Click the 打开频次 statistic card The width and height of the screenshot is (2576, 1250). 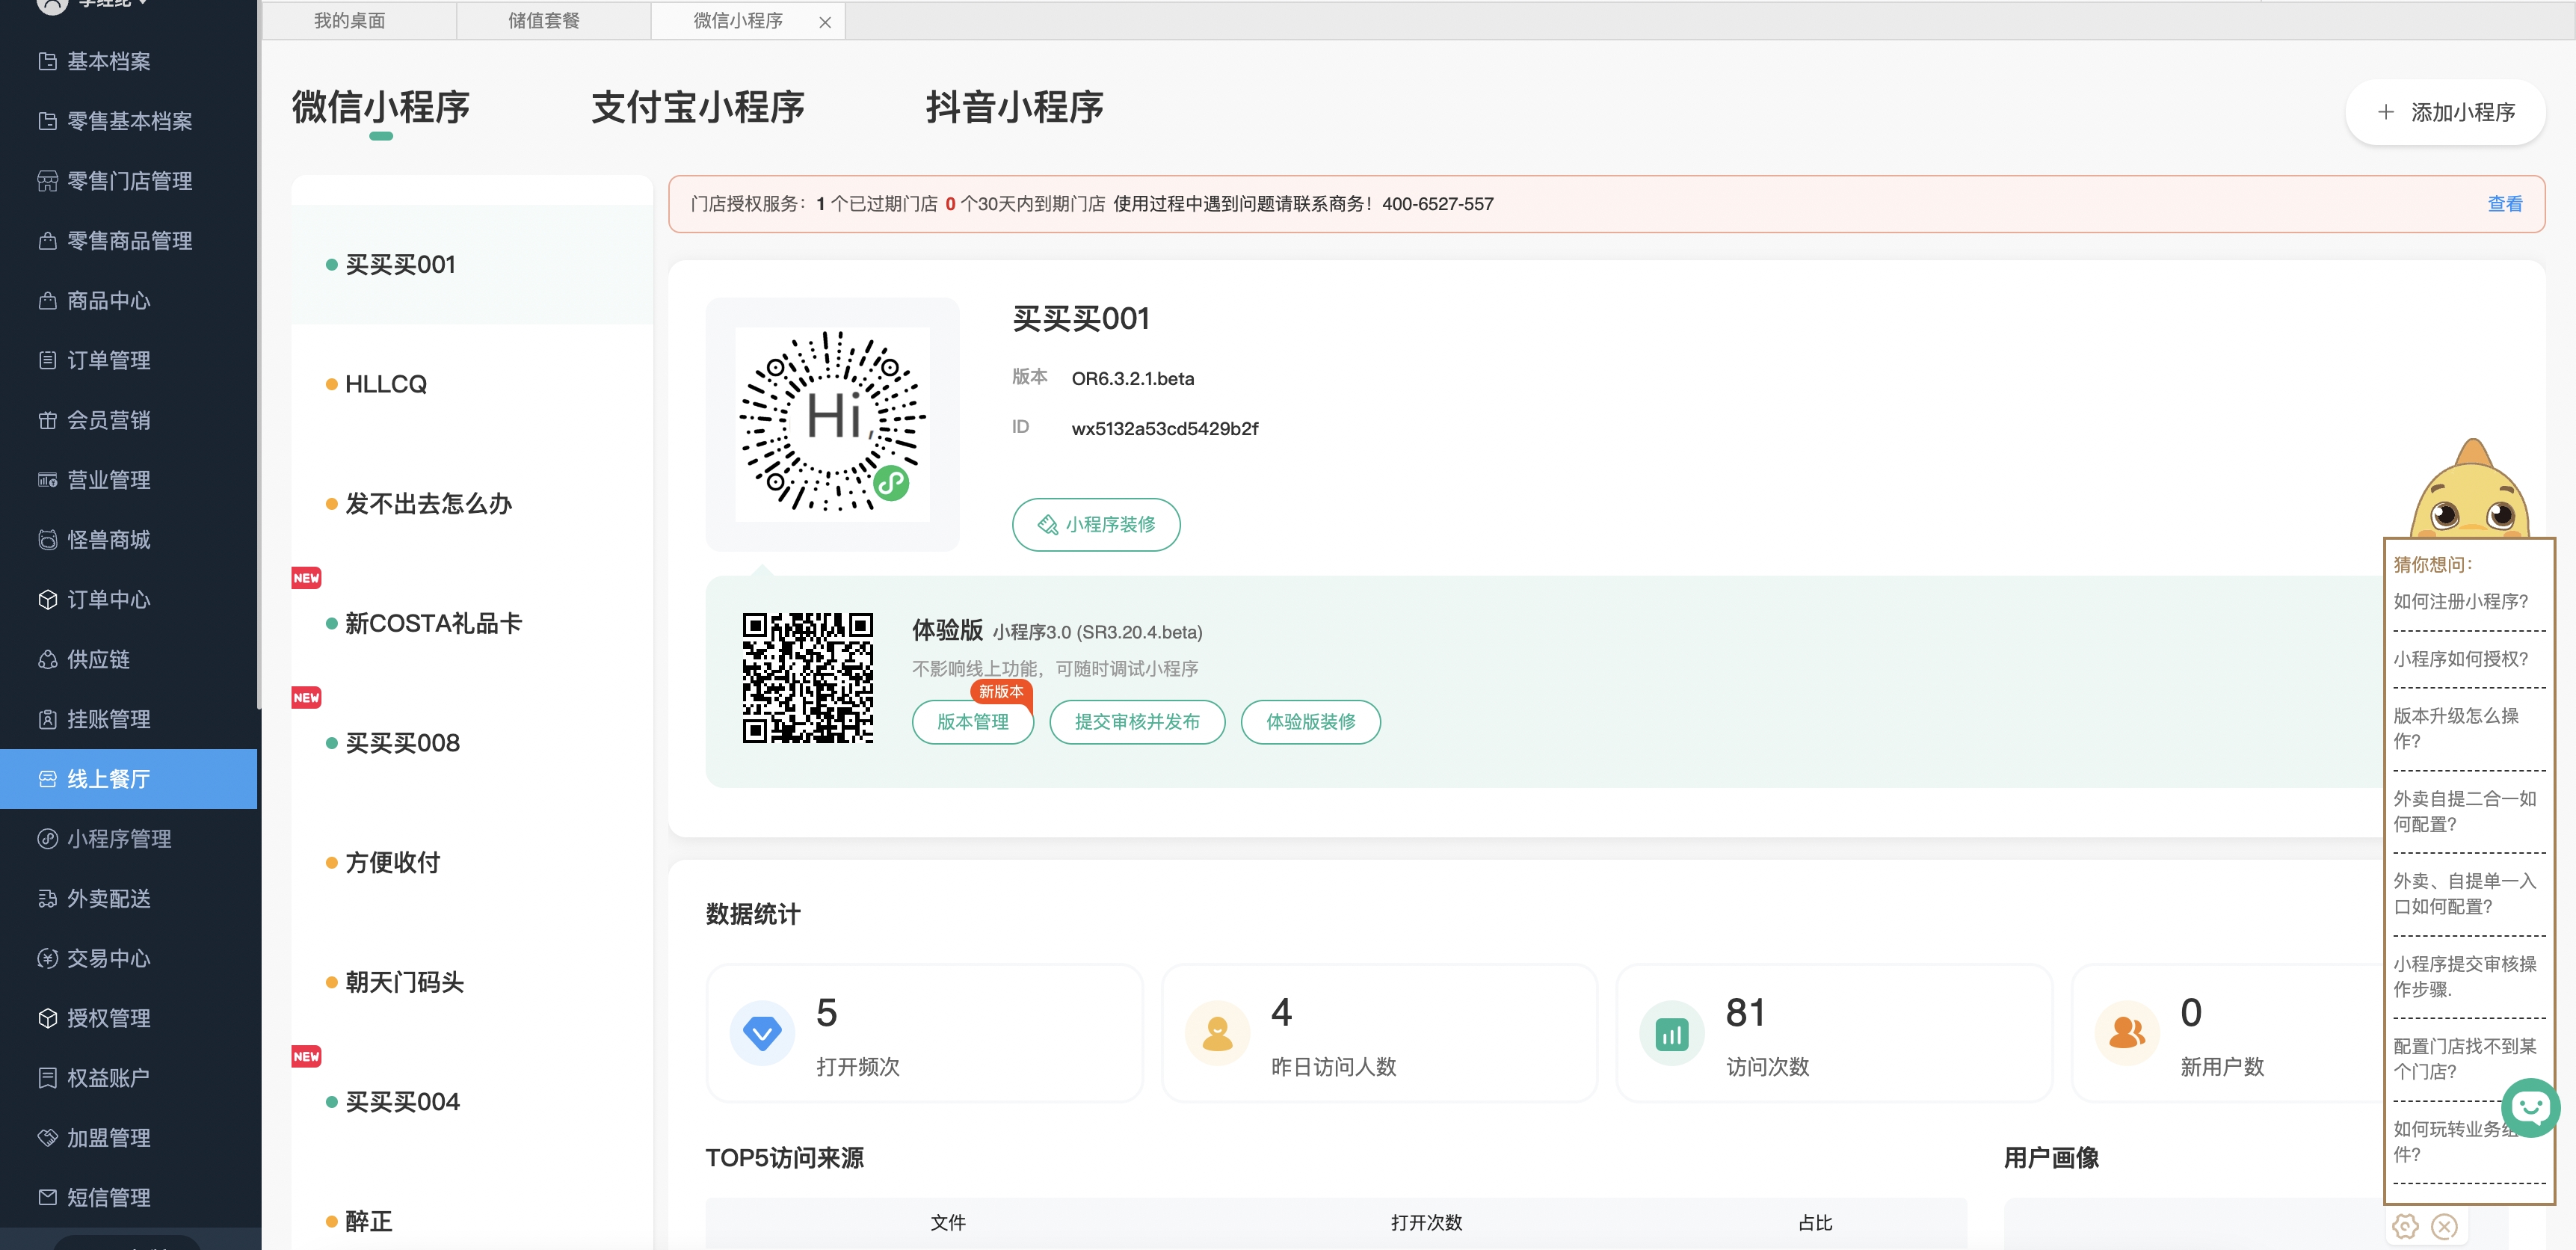pyautogui.click(x=924, y=1033)
